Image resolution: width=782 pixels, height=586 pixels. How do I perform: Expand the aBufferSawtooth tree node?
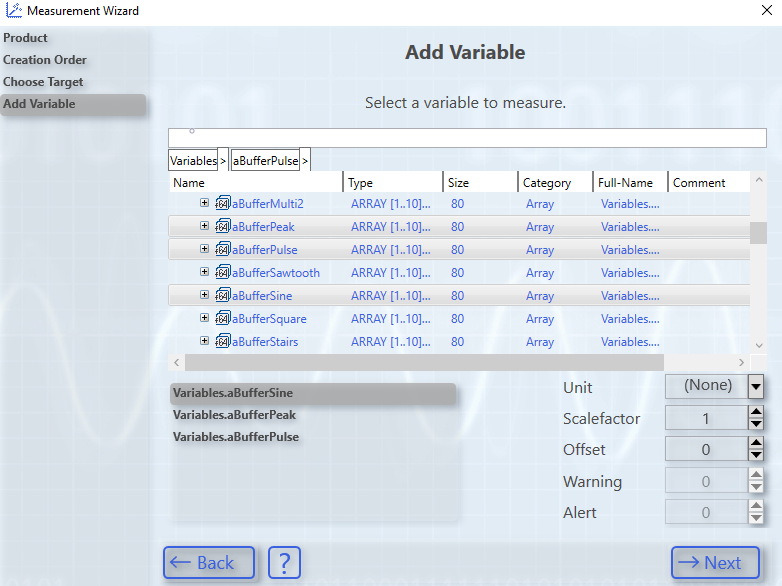(204, 271)
